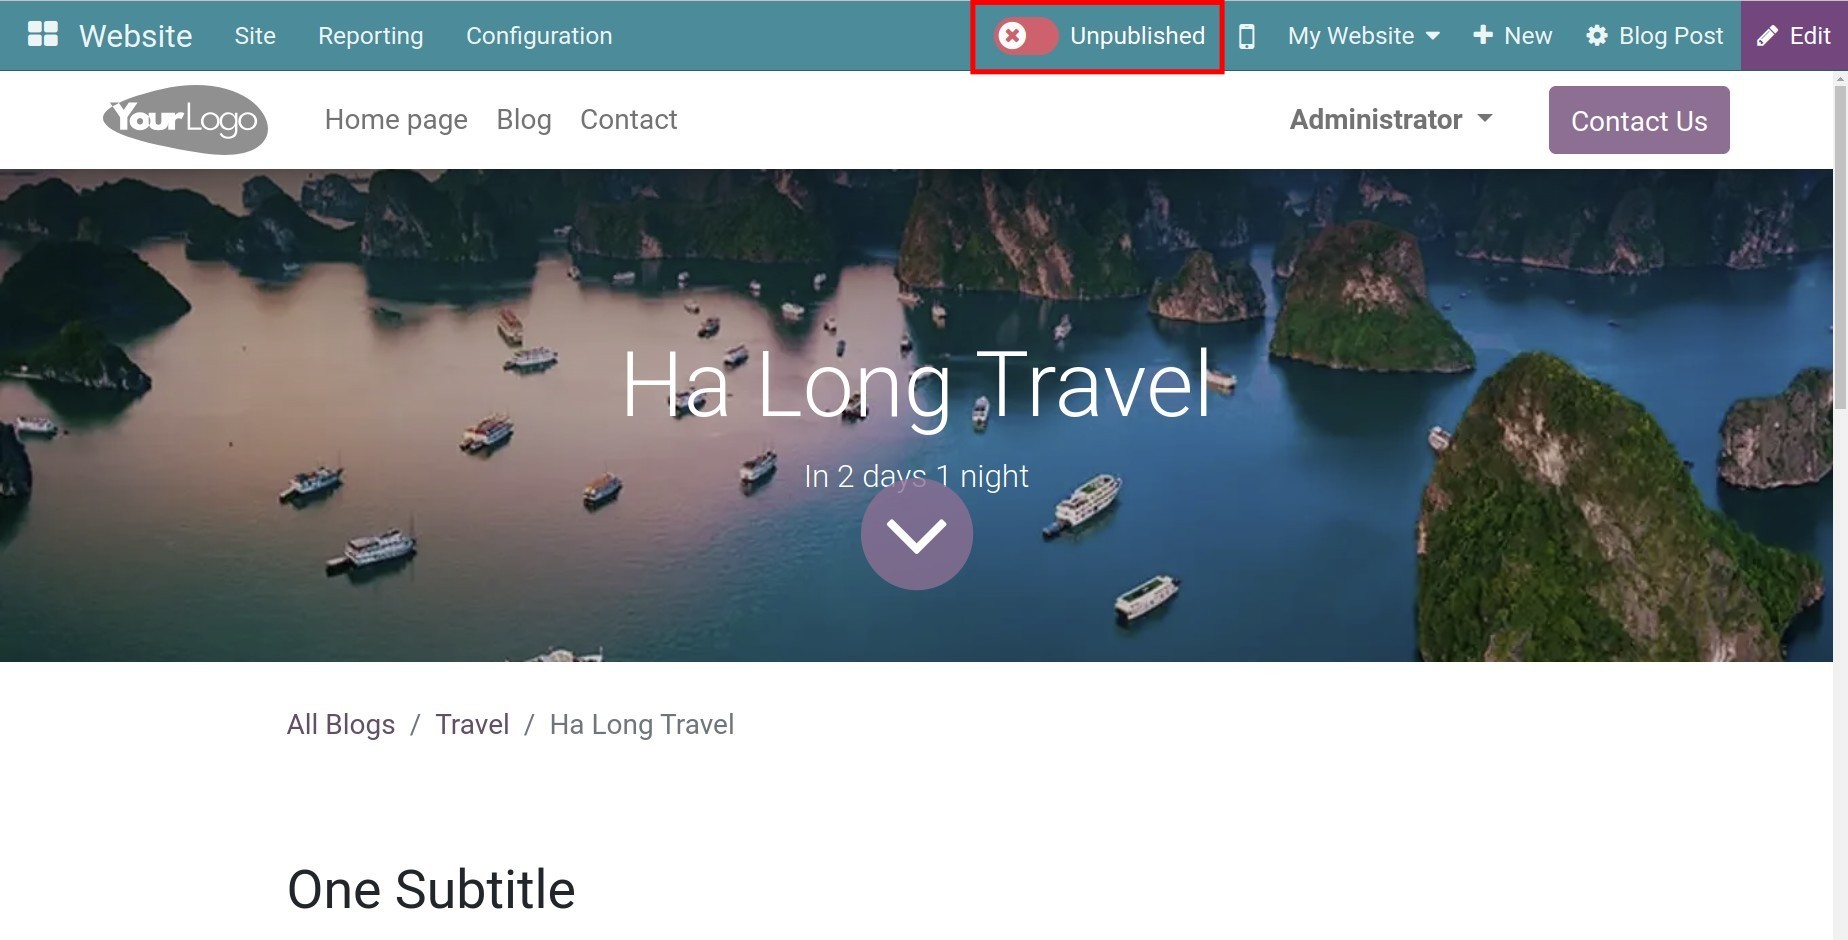The width and height of the screenshot is (1848, 940).
Task: Click the purple scroll-down chevron circle
Action: point(917,534)
